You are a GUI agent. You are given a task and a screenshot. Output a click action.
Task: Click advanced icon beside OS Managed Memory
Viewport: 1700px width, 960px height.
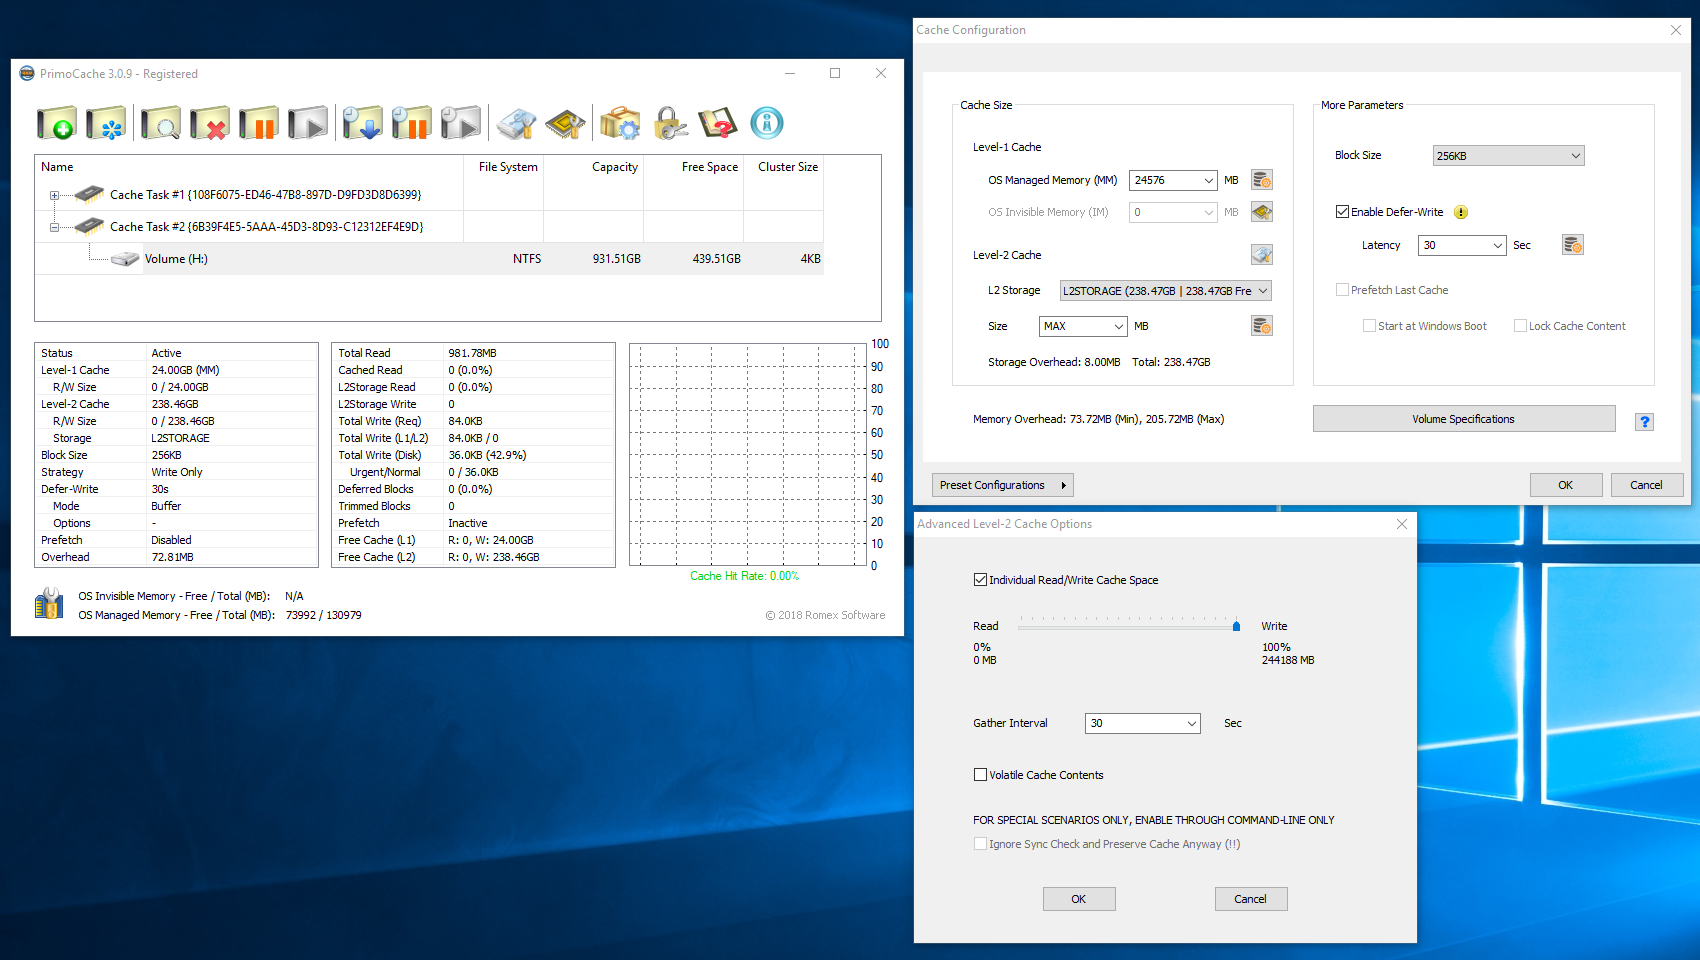coord(1262,180)
